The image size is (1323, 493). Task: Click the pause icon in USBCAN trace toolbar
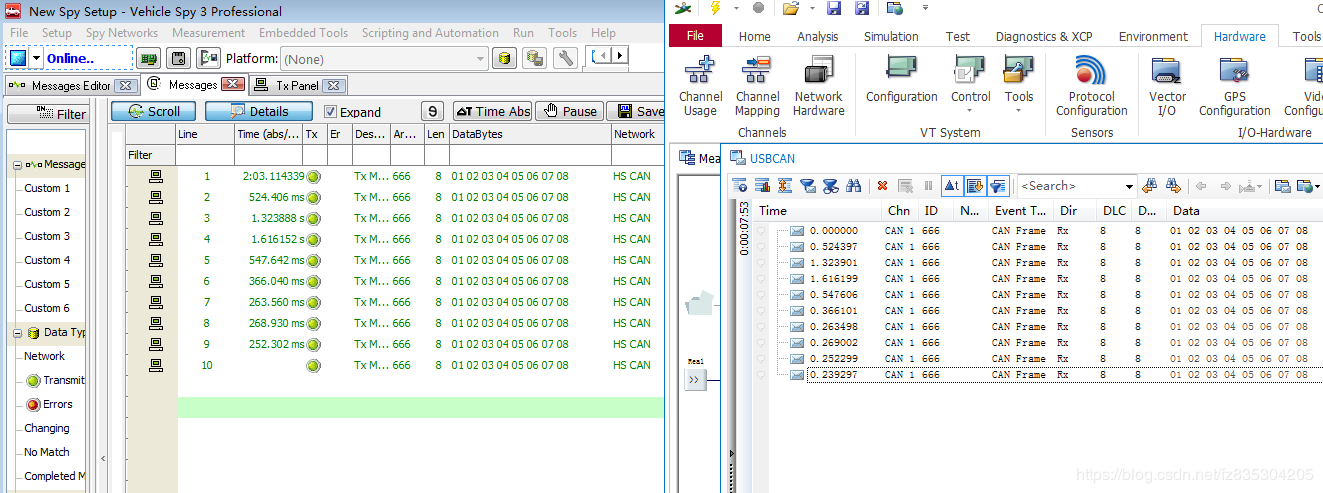click(928, 186)
